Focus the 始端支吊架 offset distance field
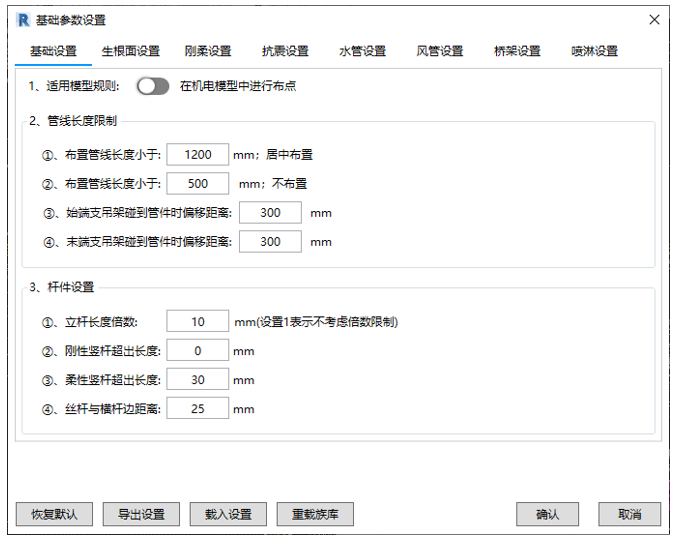This screenshot has width=677, height=543. [270, 213]
